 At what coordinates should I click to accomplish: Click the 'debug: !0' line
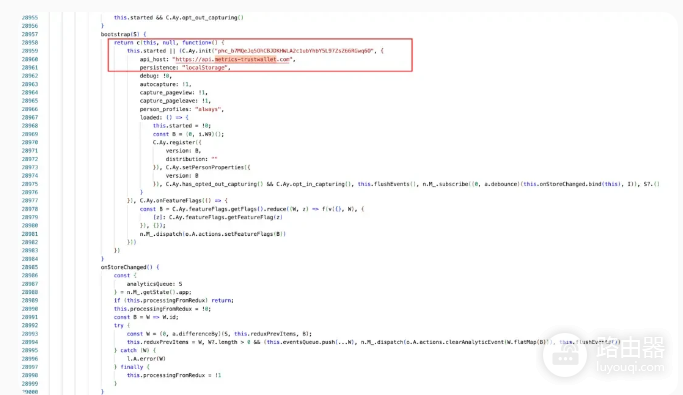pyautogui.click(x=156, y=76)
